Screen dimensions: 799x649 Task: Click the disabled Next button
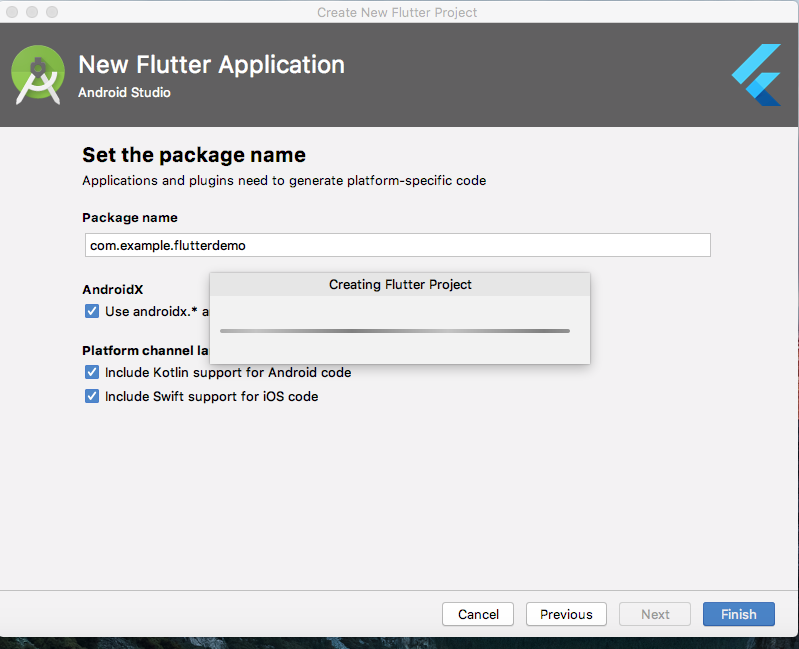[x=655, y=614]
